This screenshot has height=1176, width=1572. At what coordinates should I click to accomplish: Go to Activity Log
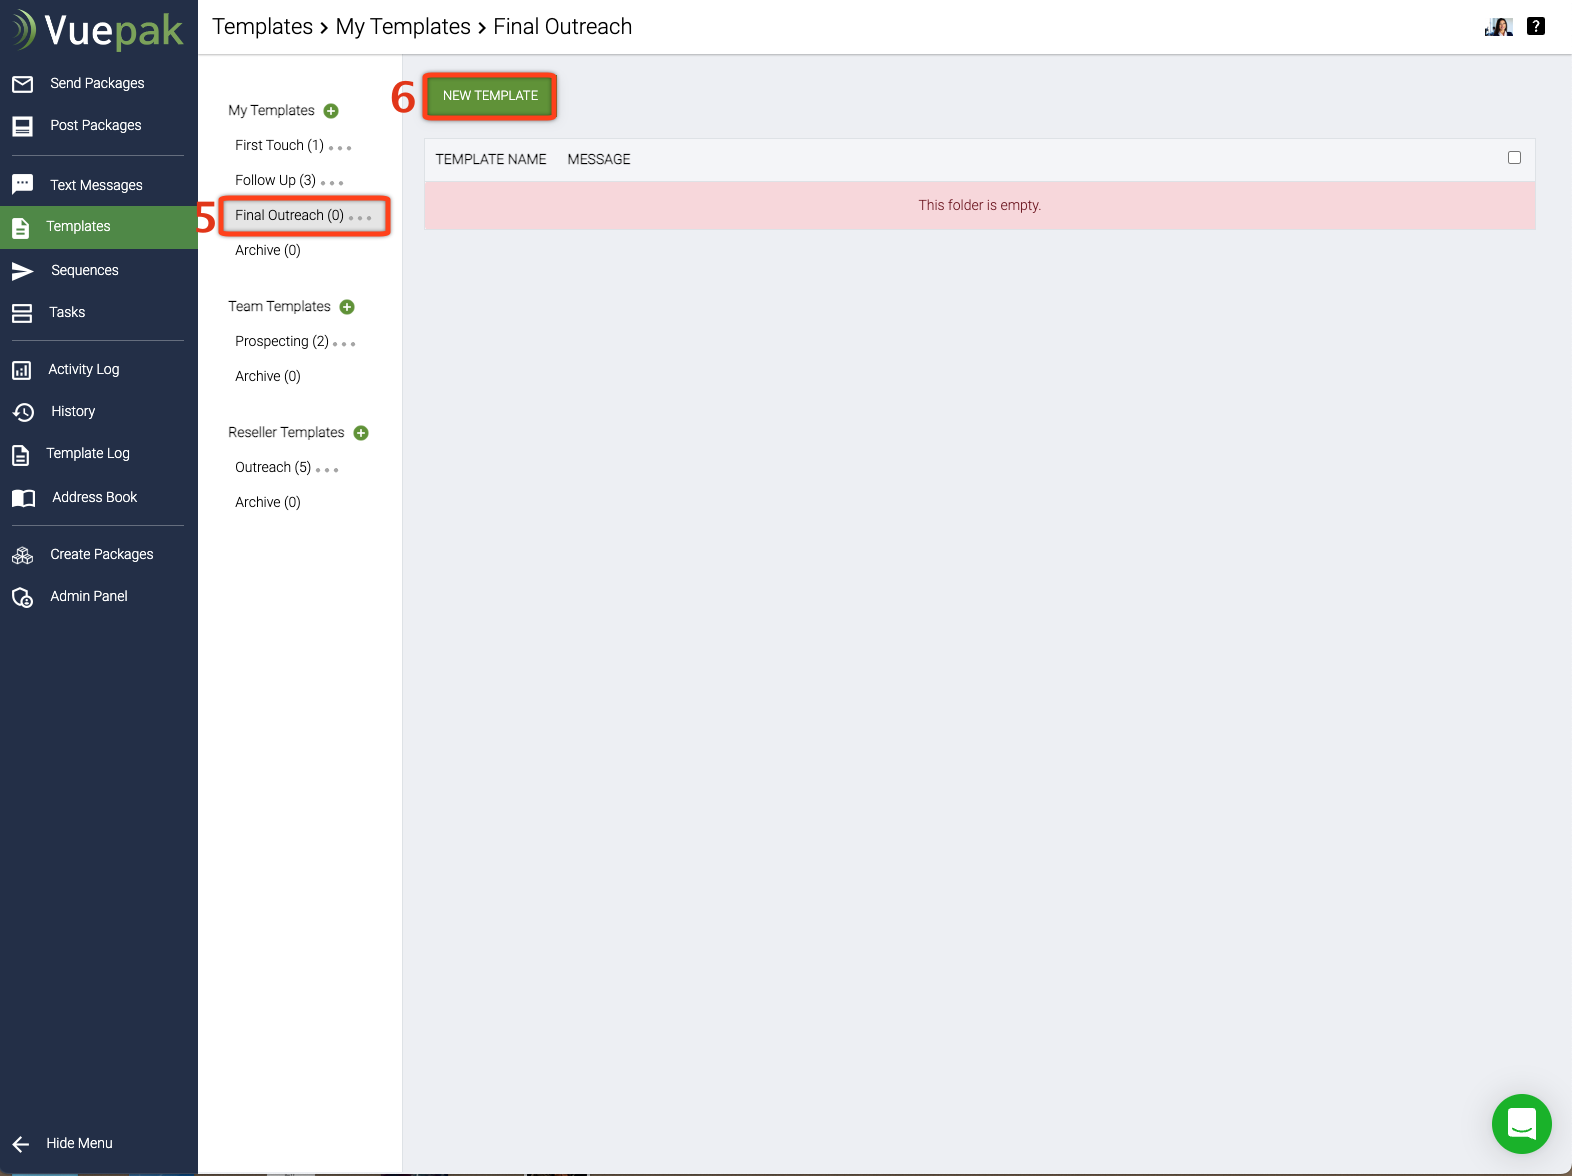(x=83, y=369)
